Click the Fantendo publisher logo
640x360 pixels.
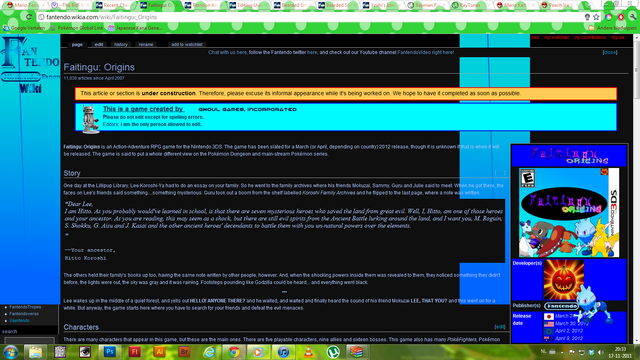pos(561,306)
